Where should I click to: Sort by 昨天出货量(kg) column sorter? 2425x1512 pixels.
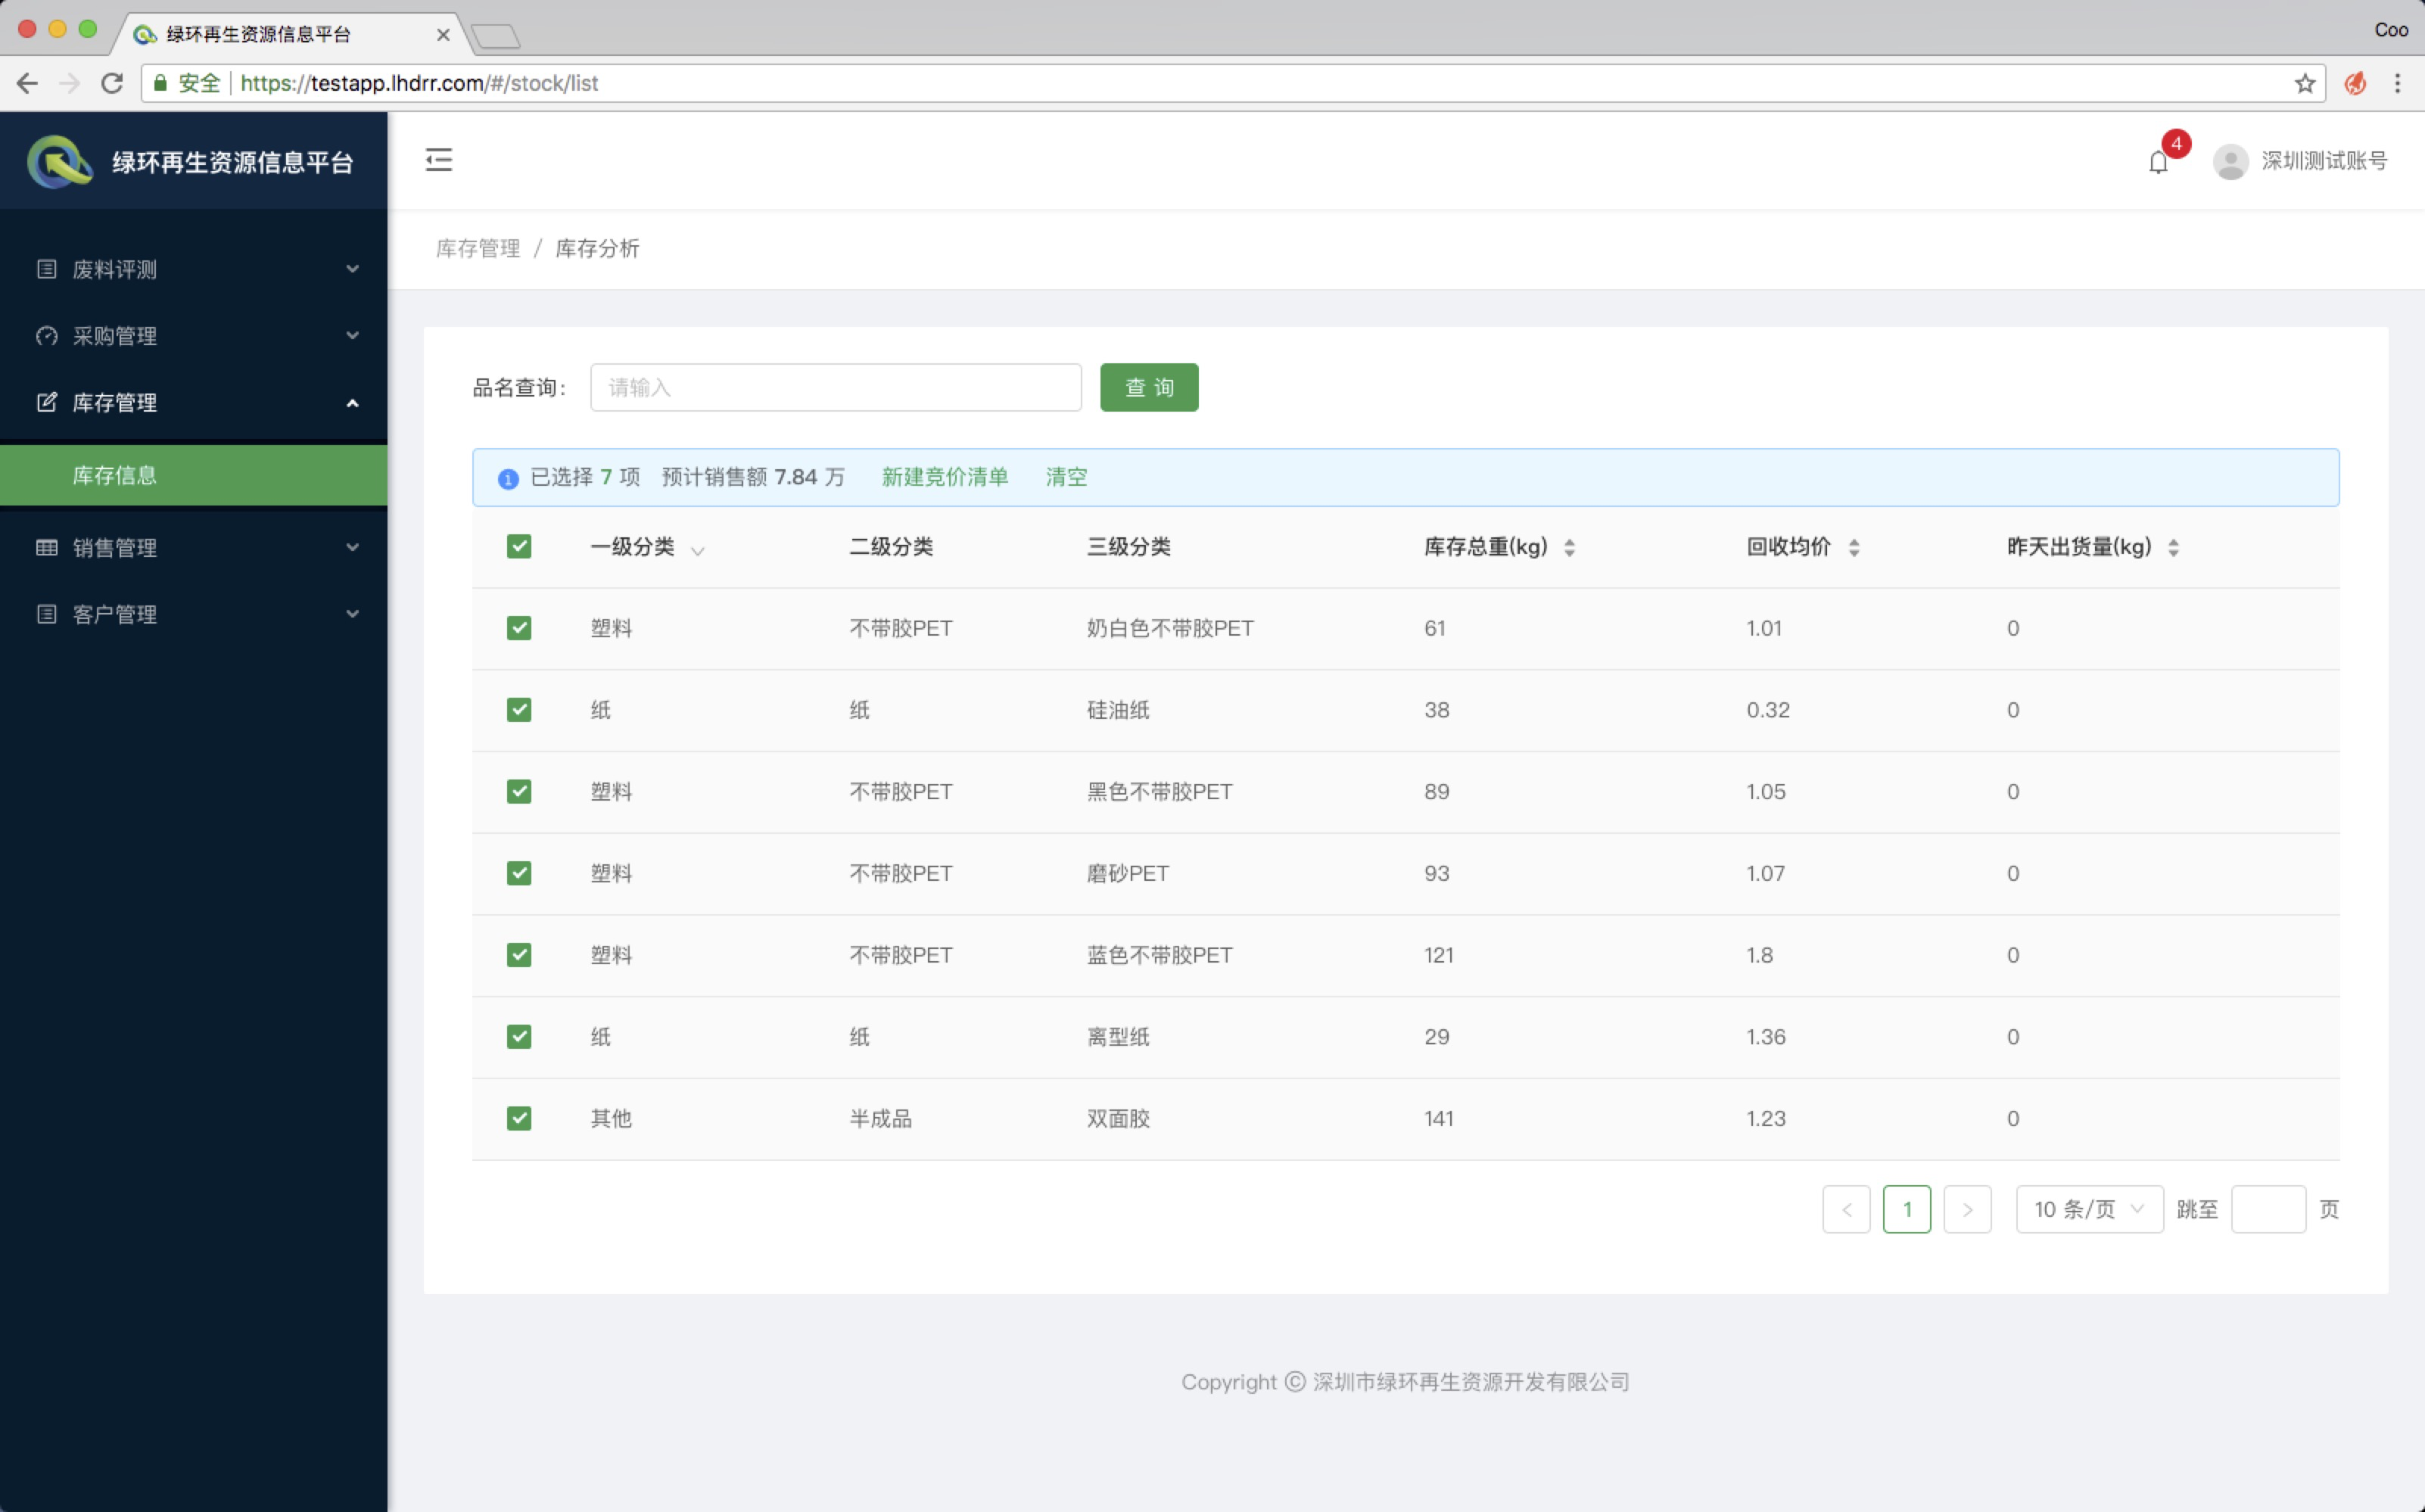click(2172, 548)
